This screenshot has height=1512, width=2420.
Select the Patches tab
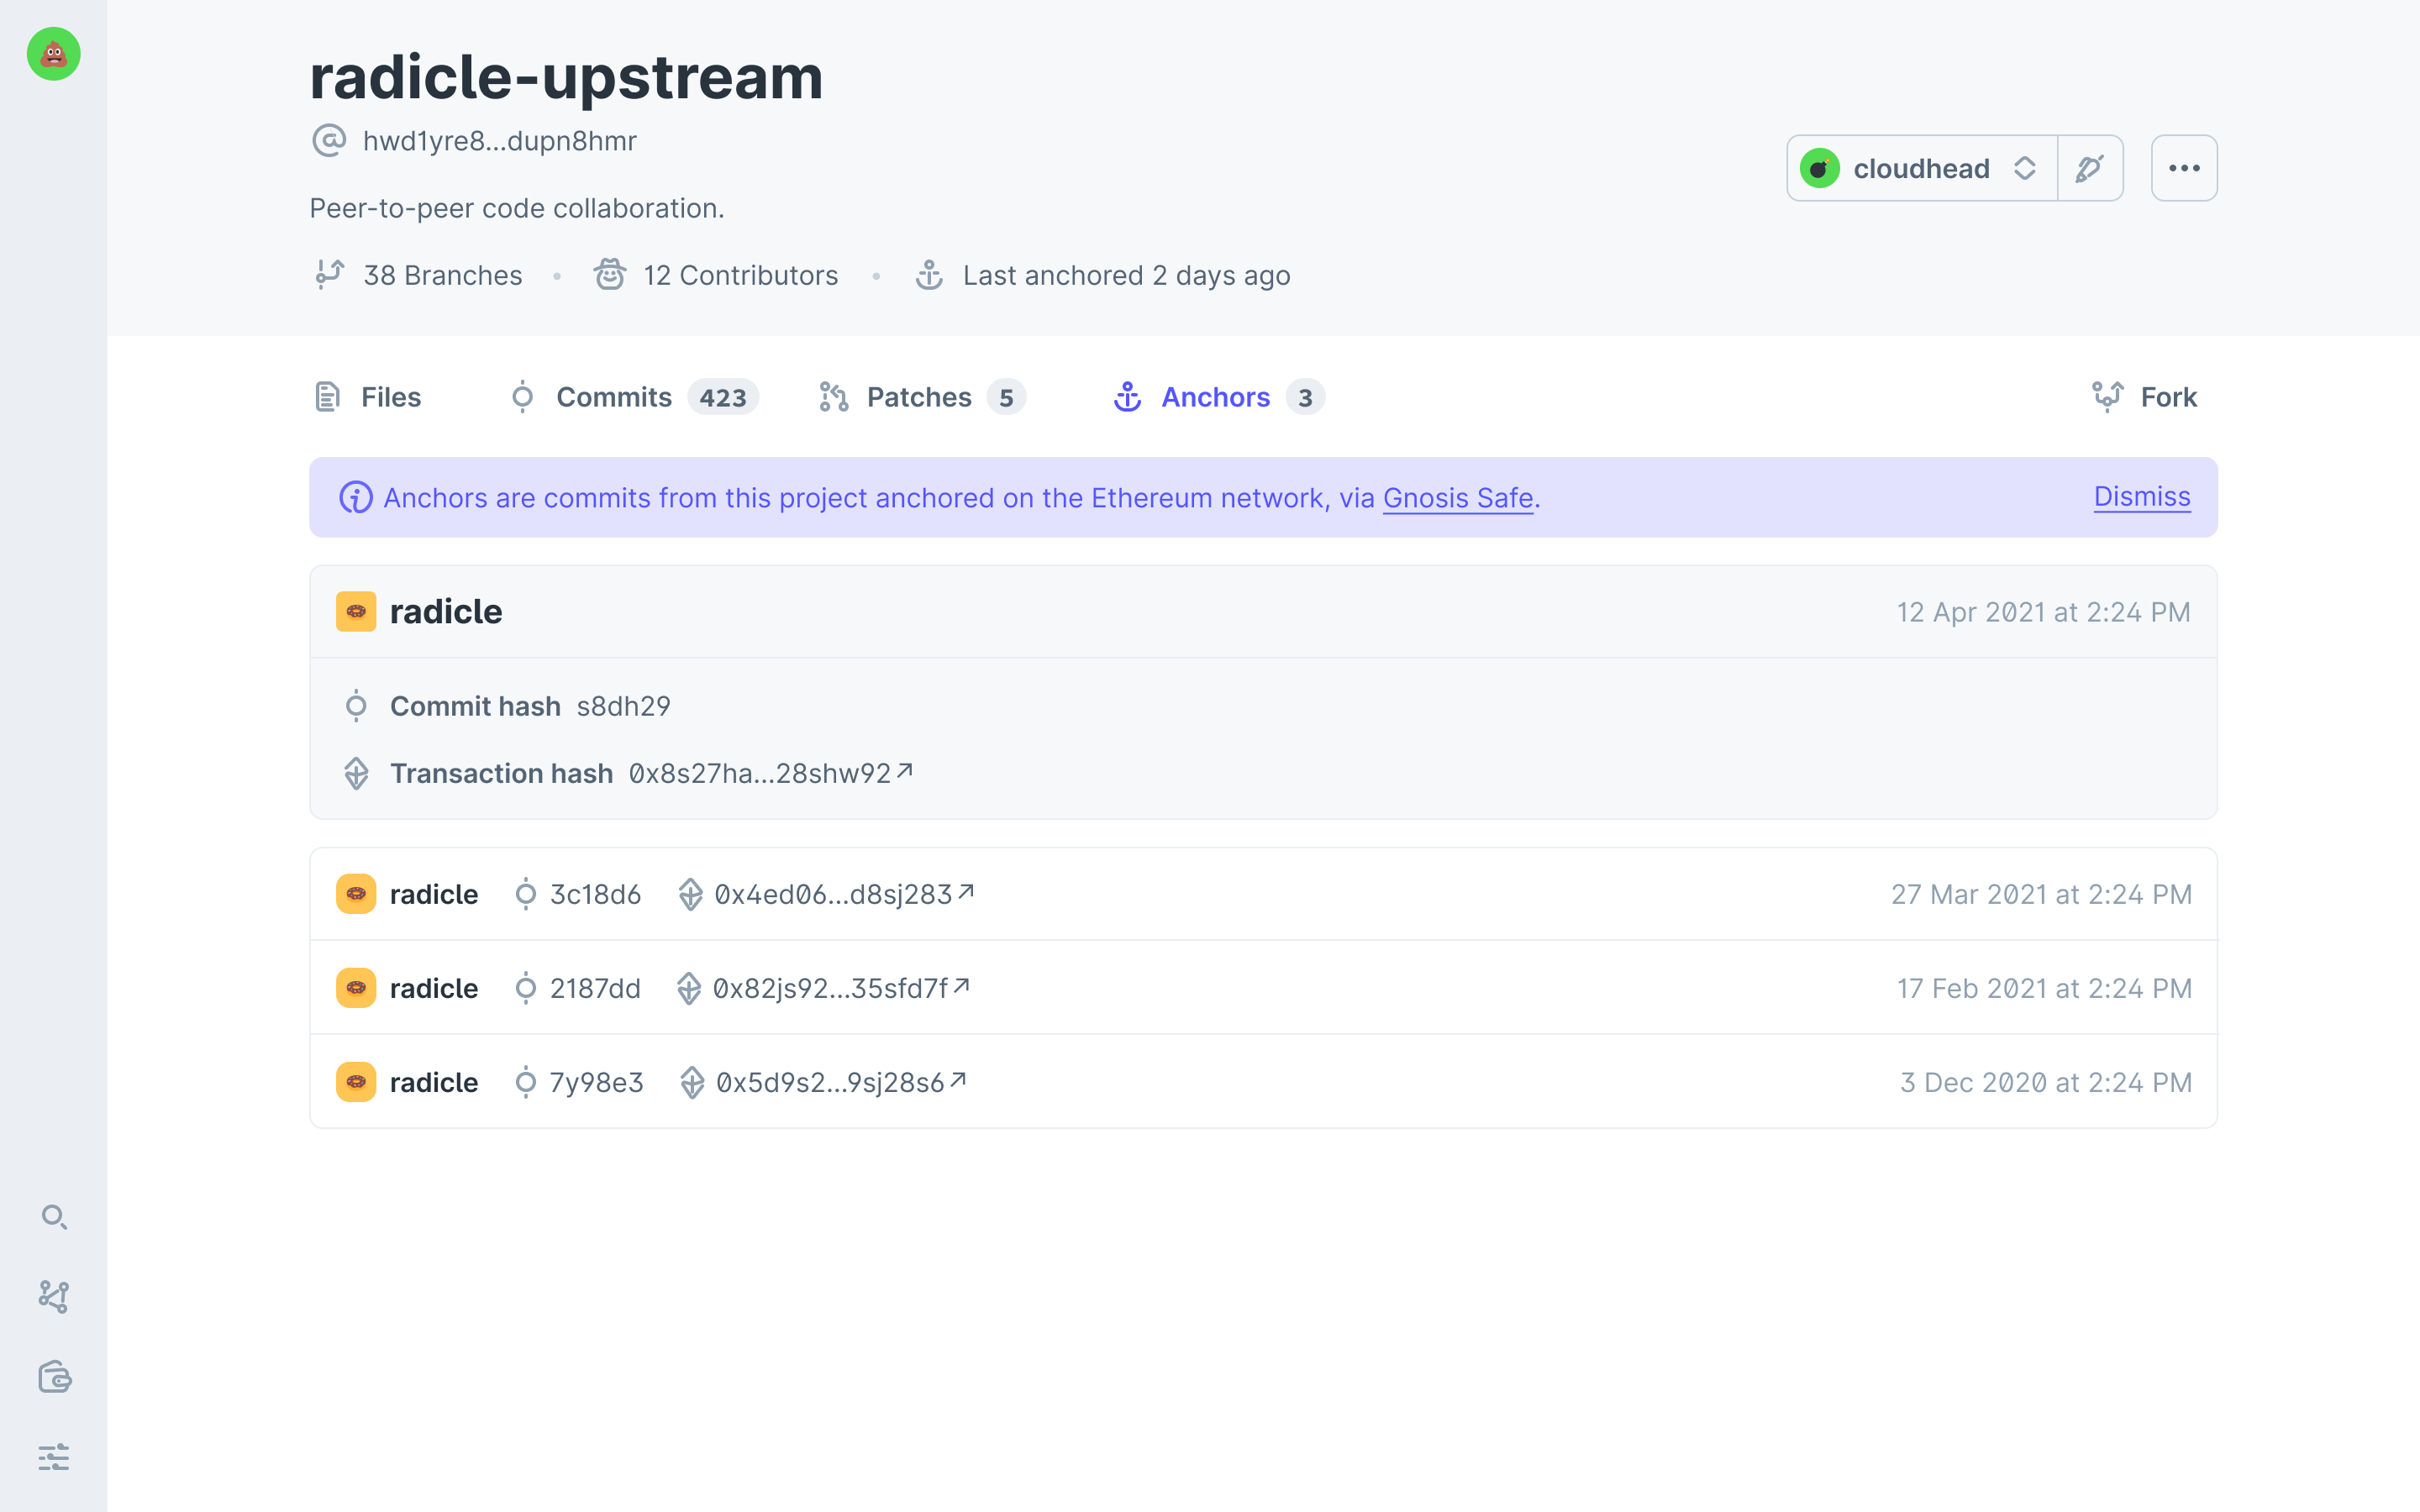(918, 397)
